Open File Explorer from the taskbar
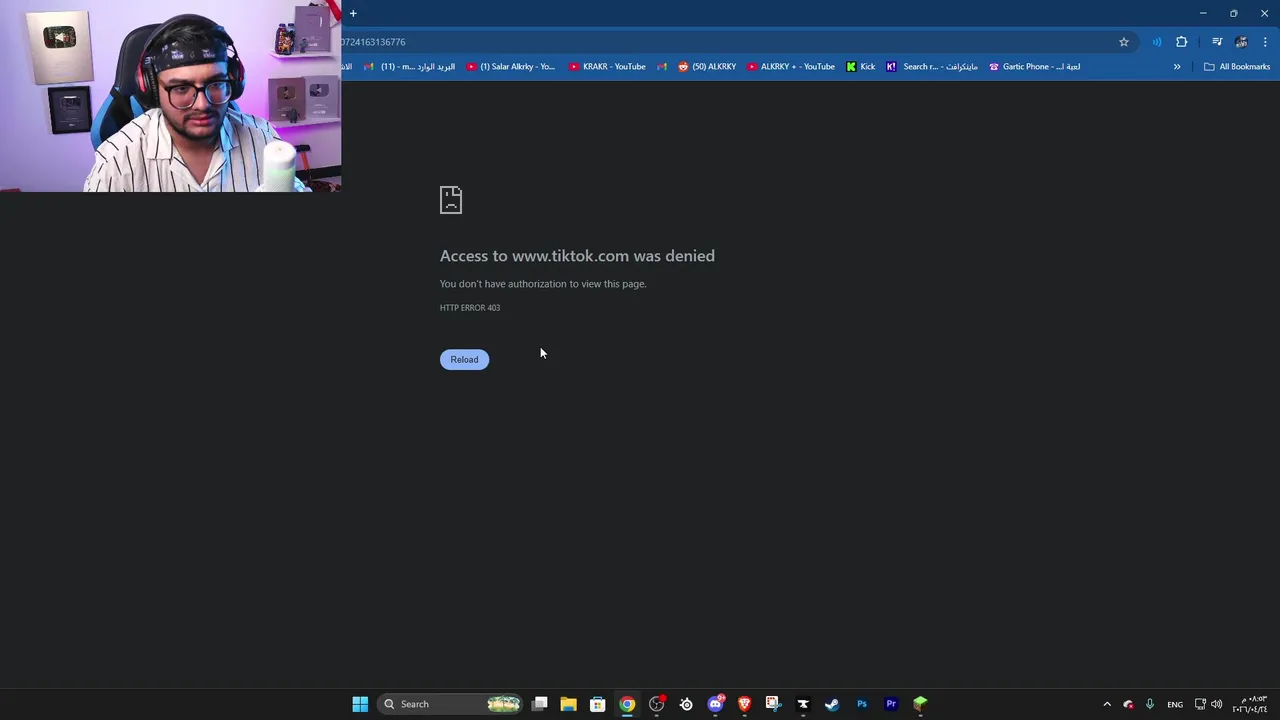 568,704
